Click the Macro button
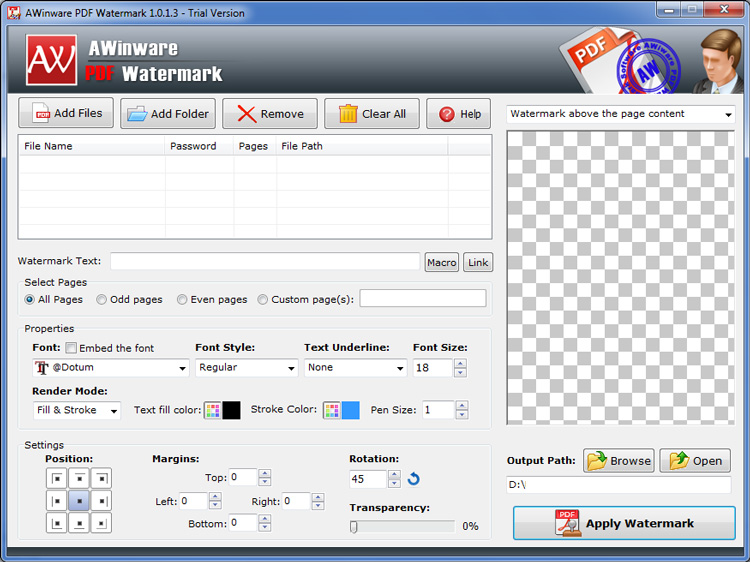The width and height of the screenshot is (750, 562). [x=441, y=263]
